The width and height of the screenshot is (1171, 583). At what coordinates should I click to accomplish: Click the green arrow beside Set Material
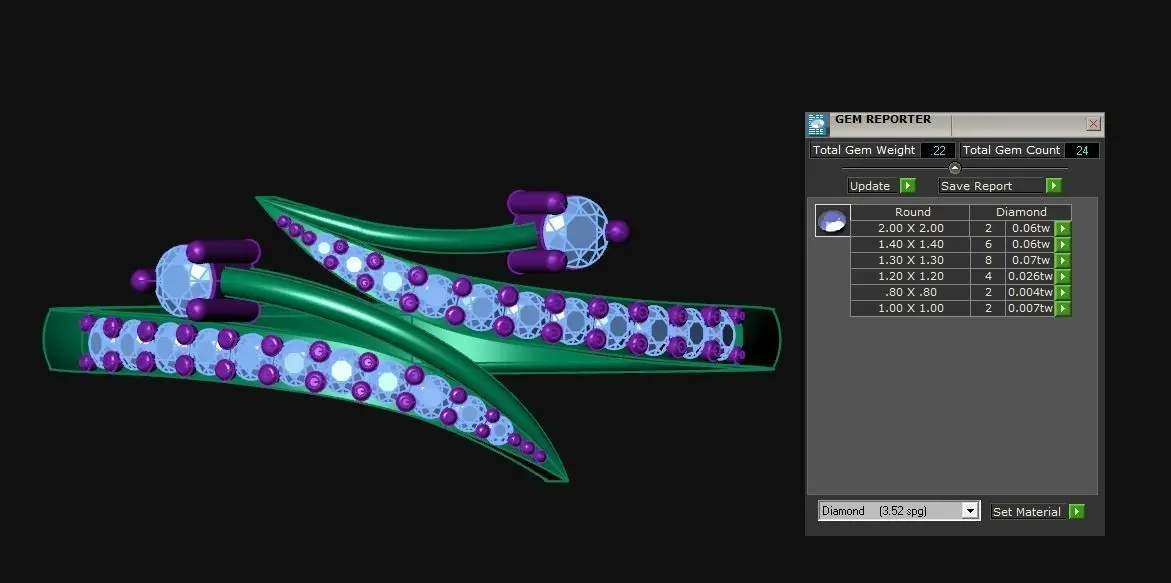tap(1076, 511)
